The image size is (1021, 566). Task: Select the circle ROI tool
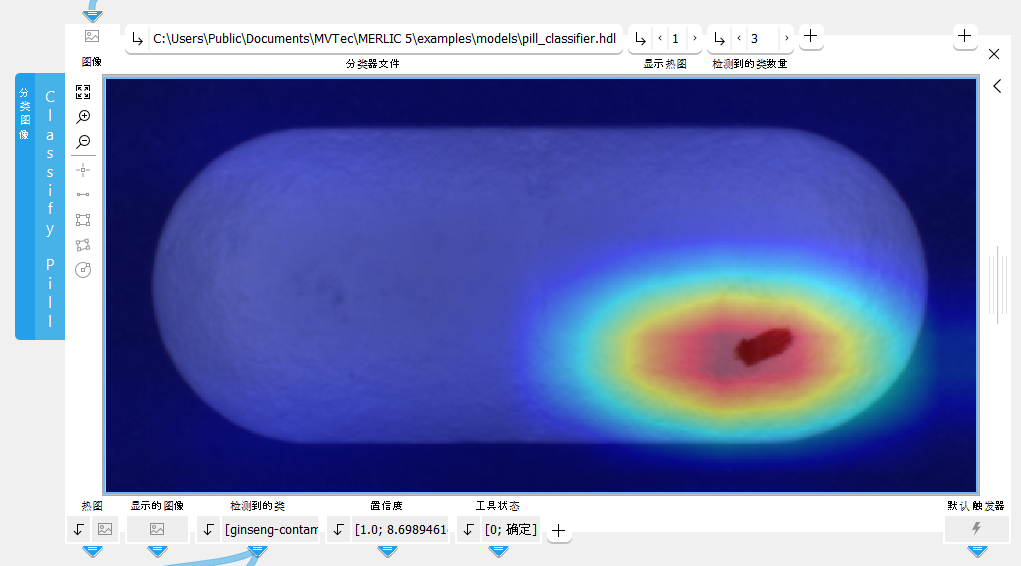tap(83, 270)
